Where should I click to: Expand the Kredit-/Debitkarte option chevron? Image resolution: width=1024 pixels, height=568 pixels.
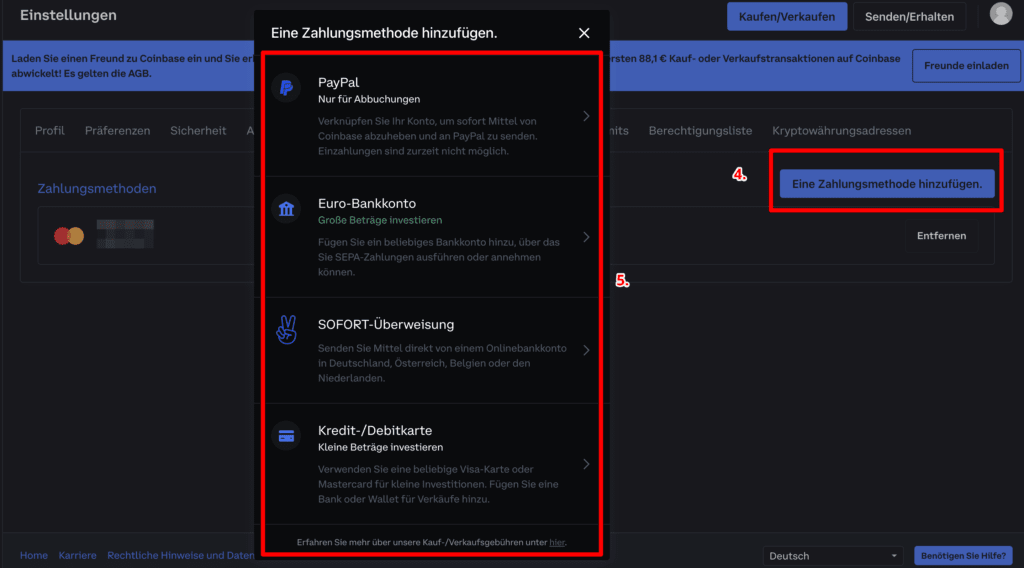point(586,464)
